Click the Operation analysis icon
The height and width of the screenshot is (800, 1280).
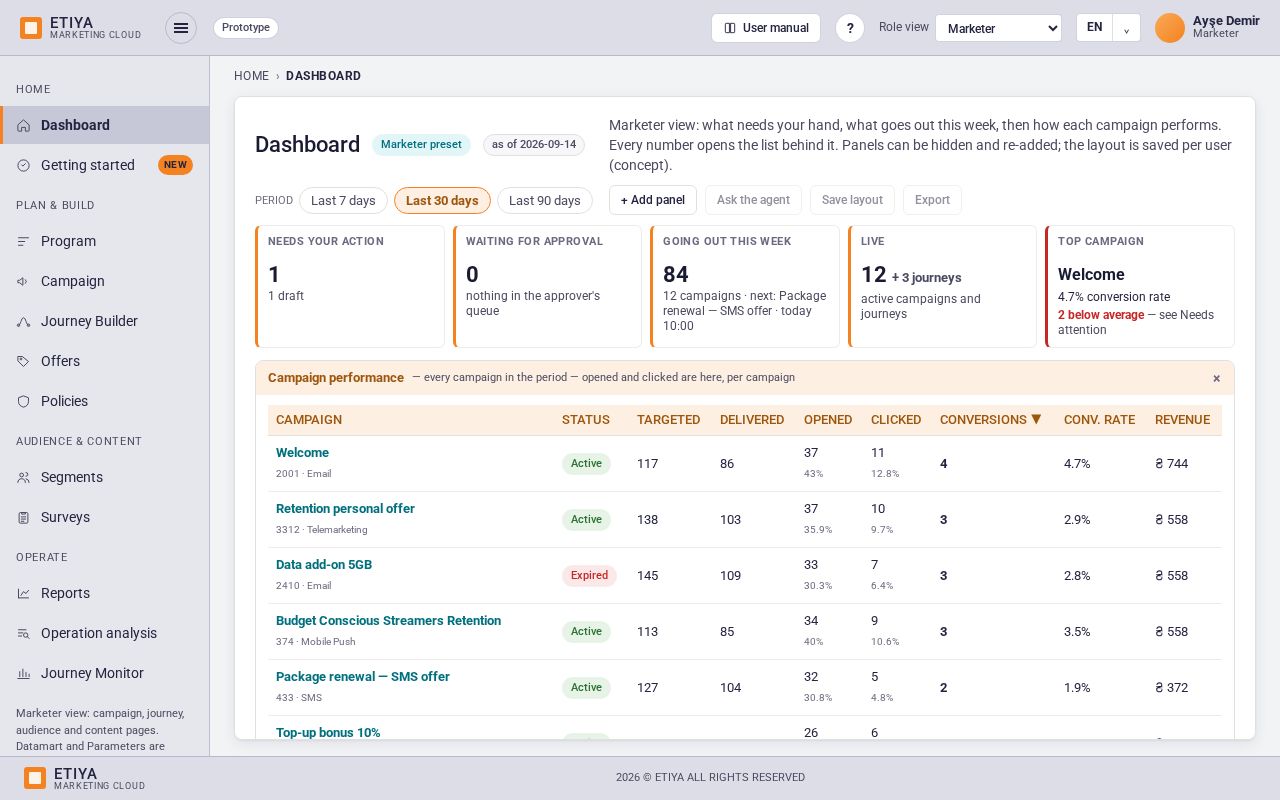coord(23,633)
